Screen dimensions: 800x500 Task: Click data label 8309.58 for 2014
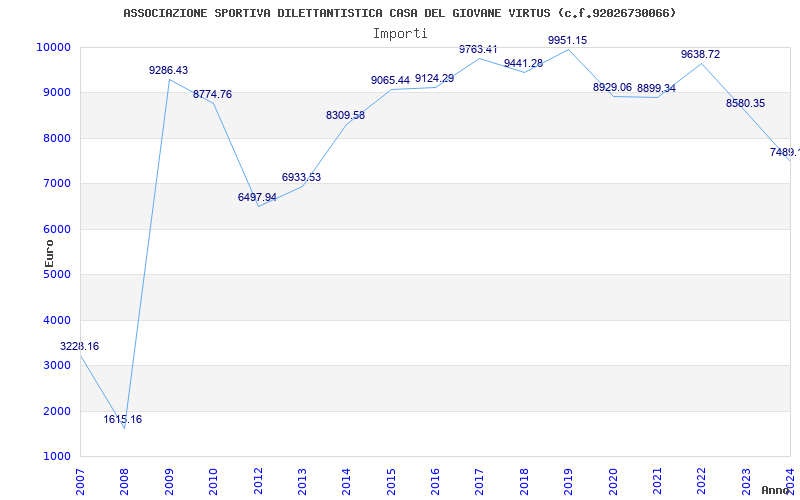click(x=345, y=115)
